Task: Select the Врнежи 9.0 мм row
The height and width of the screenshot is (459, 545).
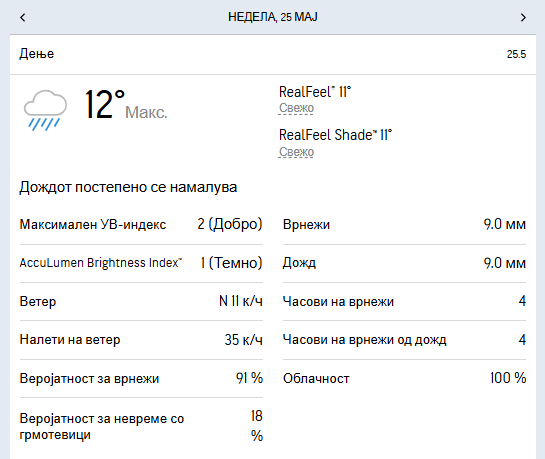Action: [404, 224]
